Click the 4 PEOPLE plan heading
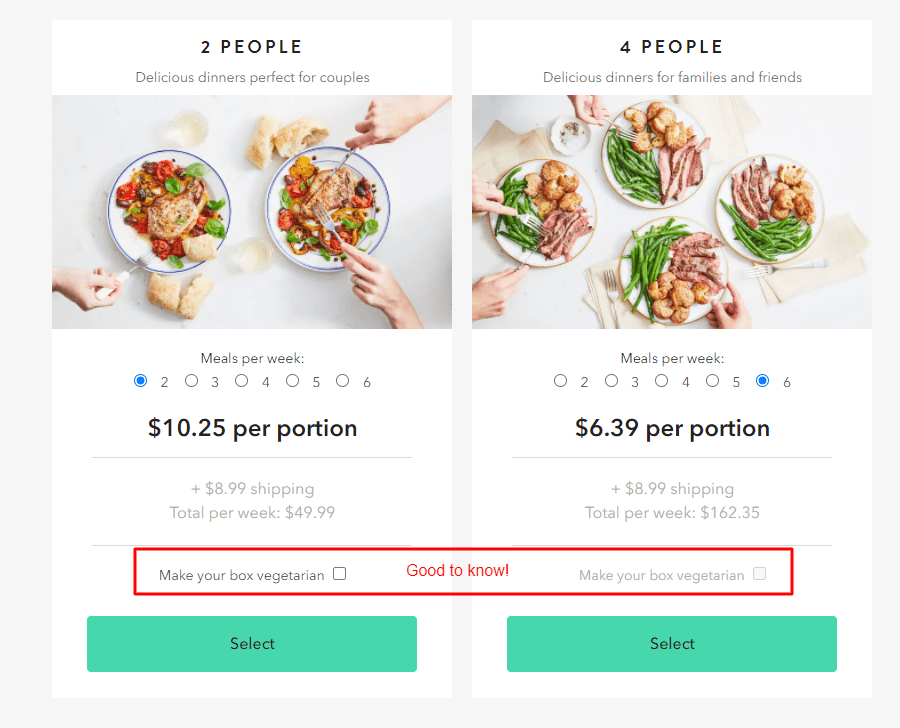The width and height of the screenshot is (900, 728). [672, 47]
